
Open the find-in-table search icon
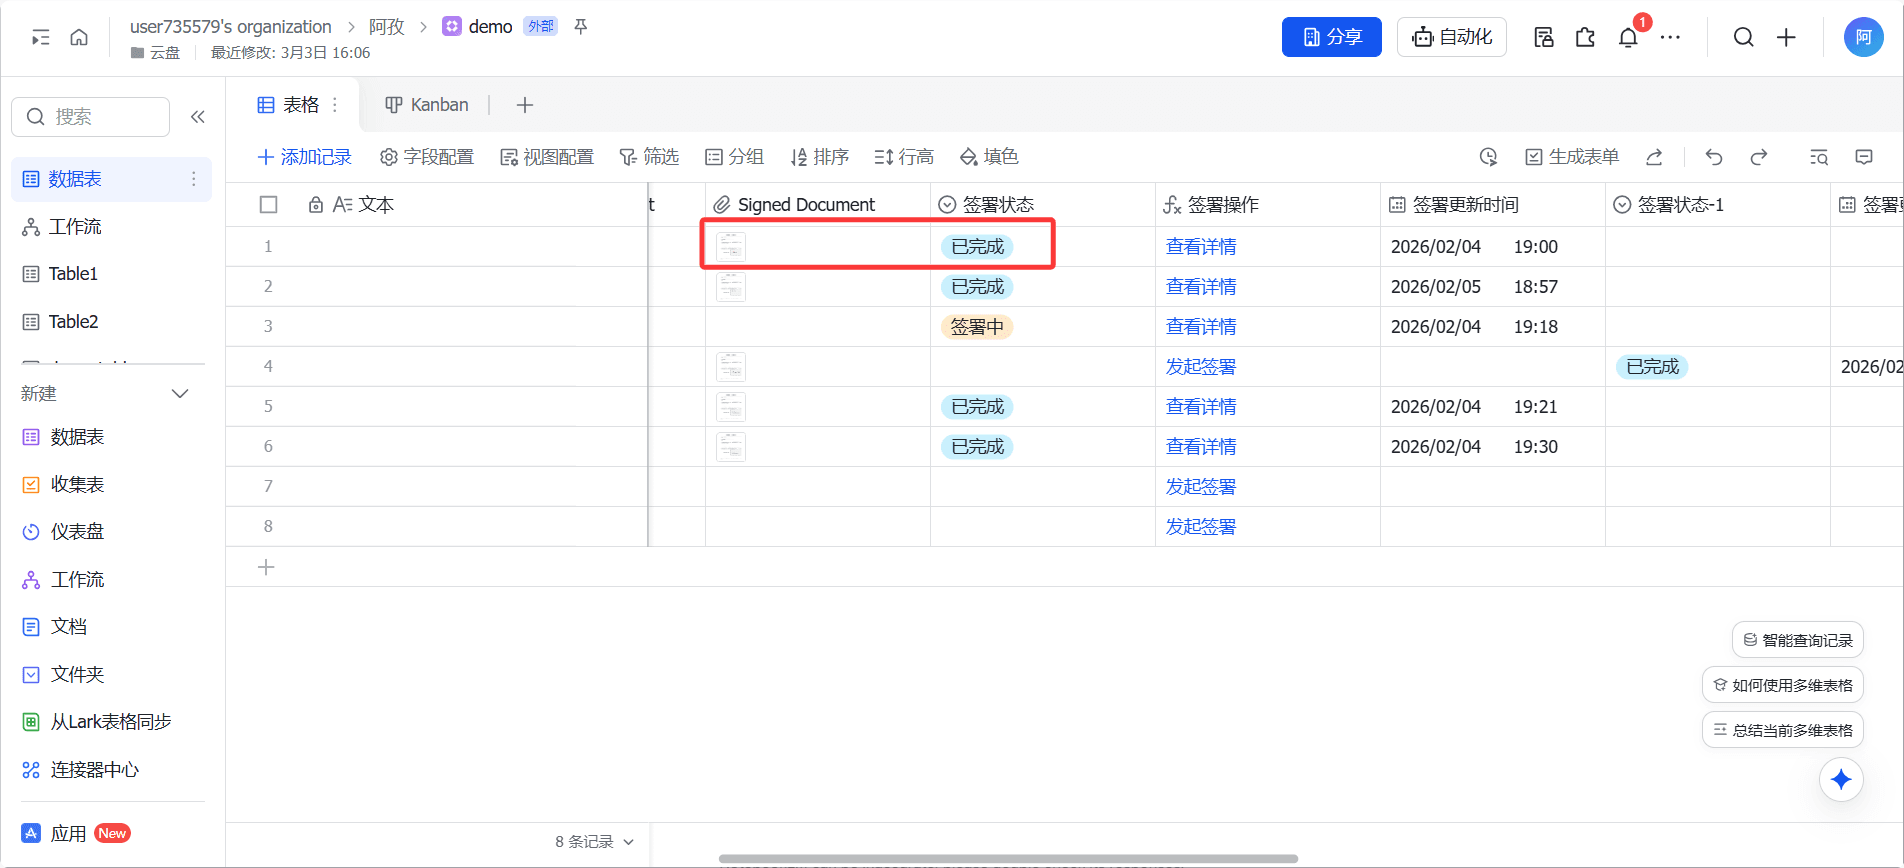(x=1819, y=157)
